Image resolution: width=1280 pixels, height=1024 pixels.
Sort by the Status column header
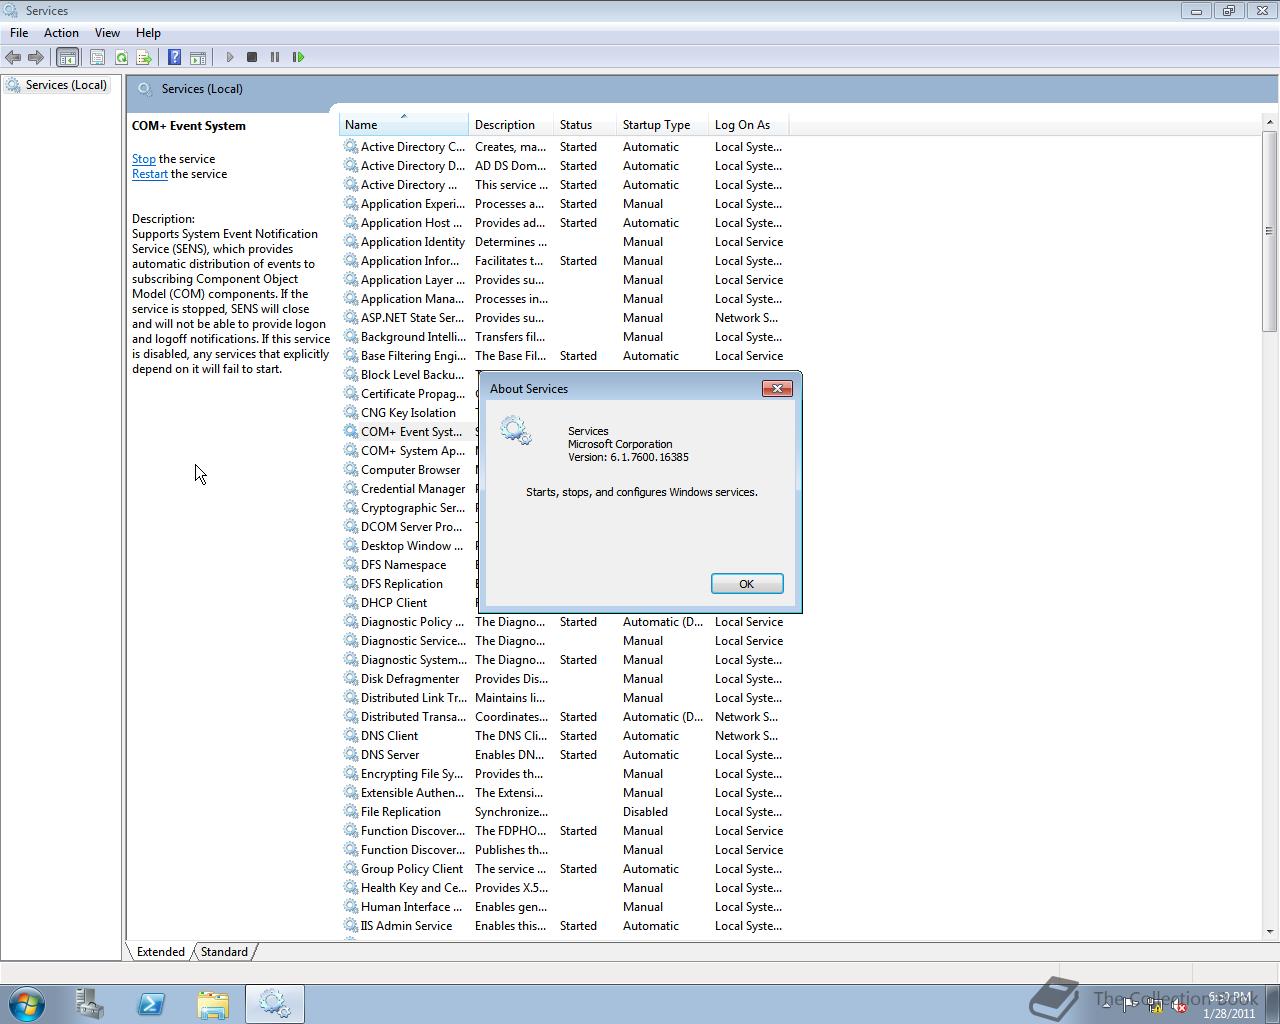pos(585,125)
